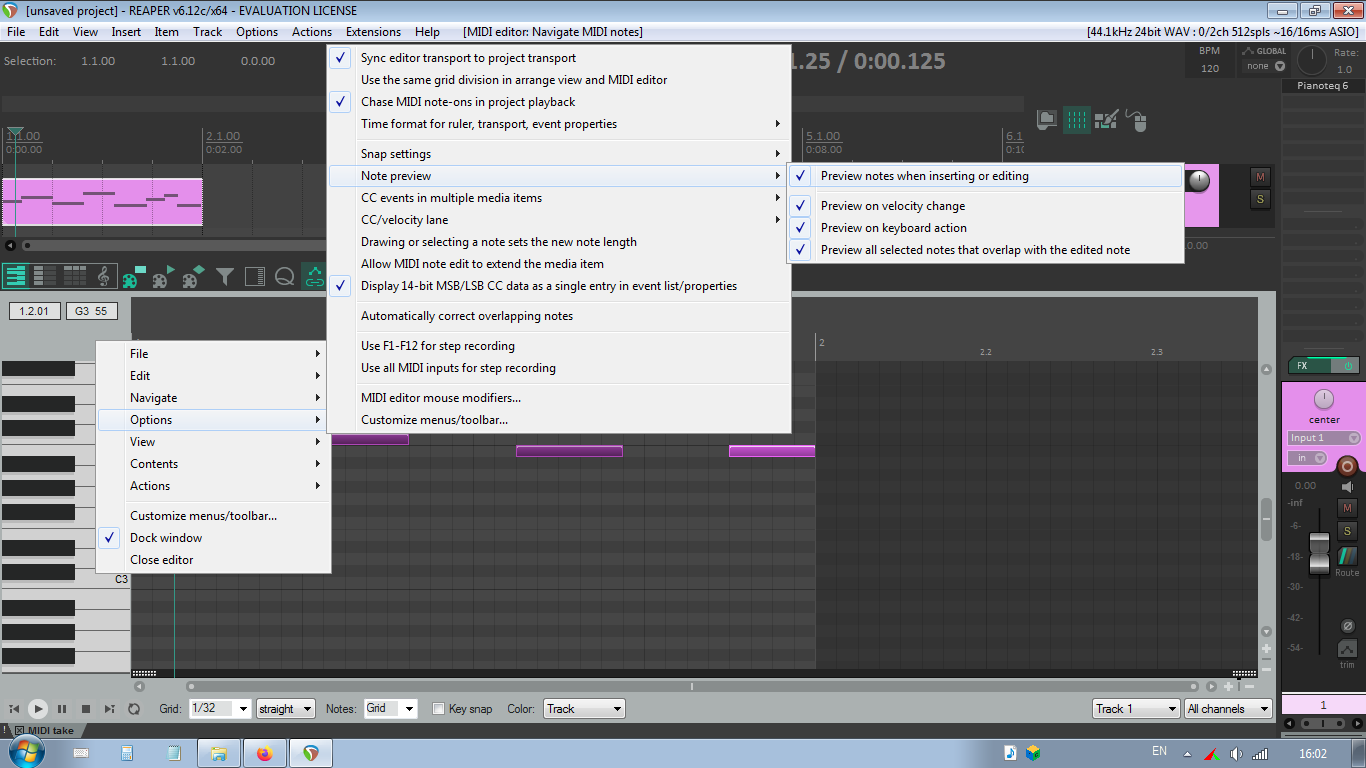Open the Color Track dropdown

pos(584,709)
